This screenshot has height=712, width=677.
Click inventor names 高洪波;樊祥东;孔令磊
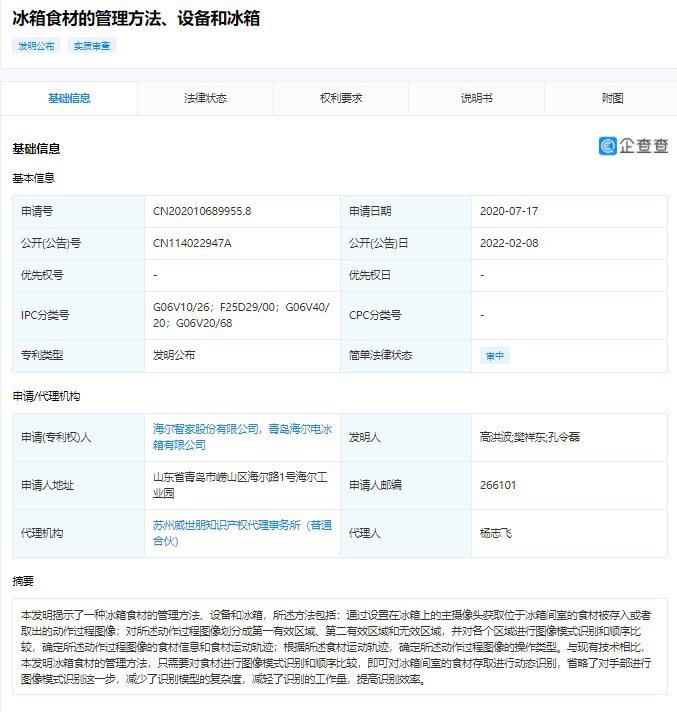(530, 437)
